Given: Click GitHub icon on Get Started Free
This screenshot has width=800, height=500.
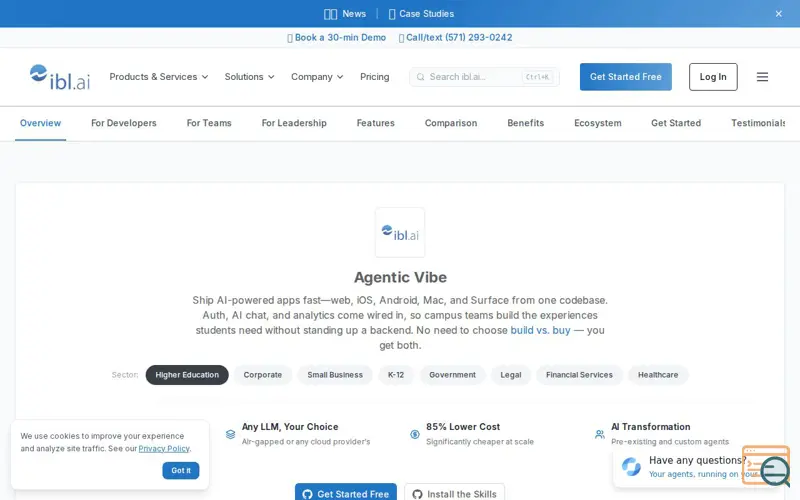Looking at the screenshot, I should tap(307, 494).
